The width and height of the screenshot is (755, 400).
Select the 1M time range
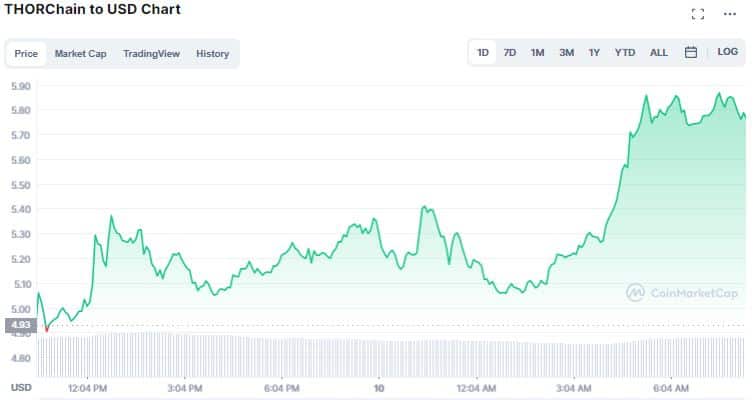click(x=537, y=52)
